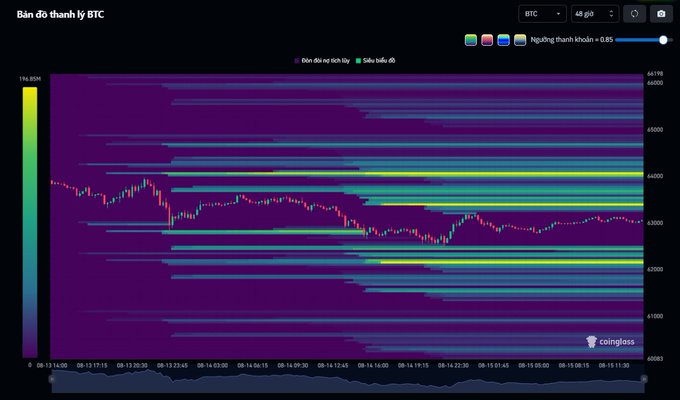Click the left handle of time range scrollbar
The image size is (680, 400).
pyautogui.click(x=52, y=379)
